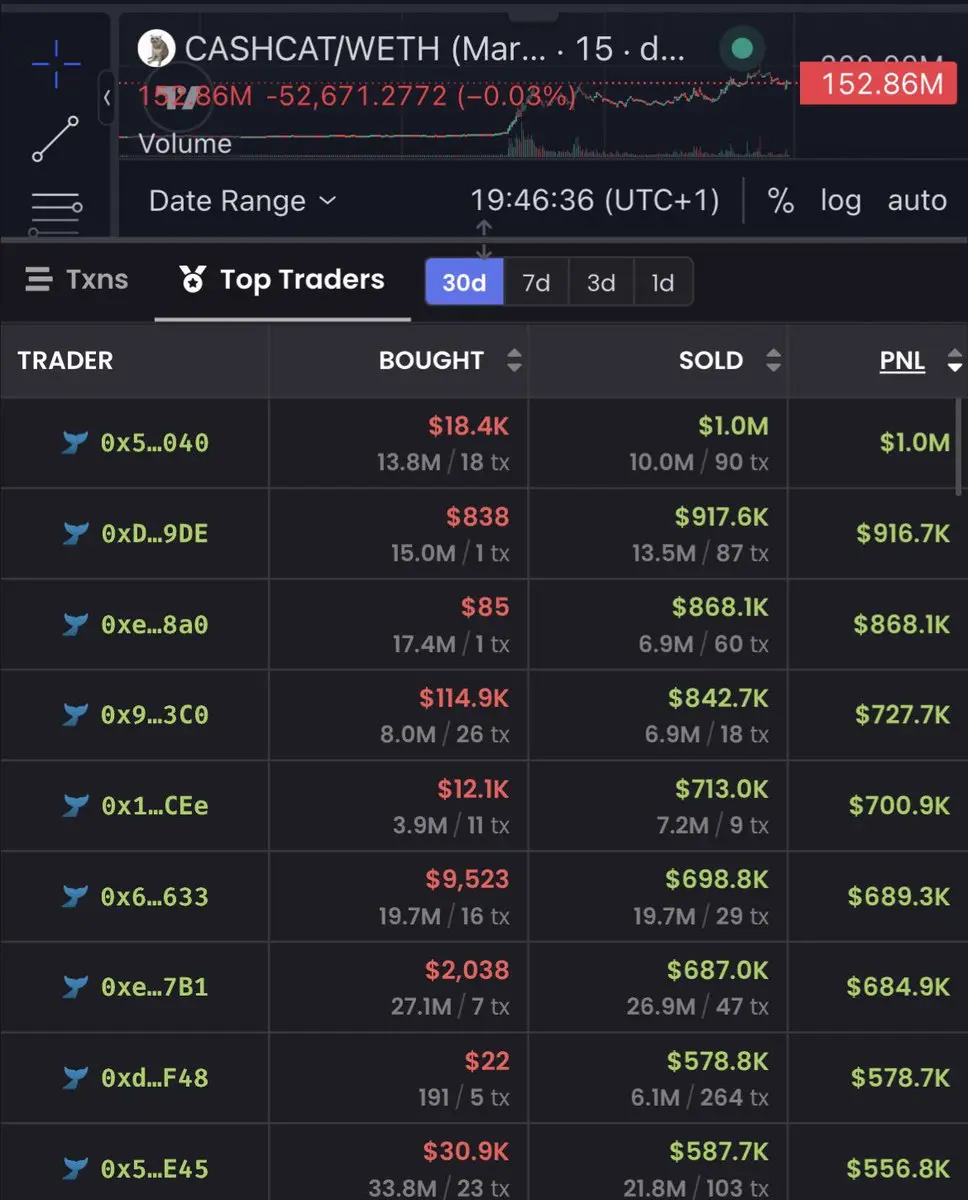The image size is (968, 1200).
Task: Sort table by PNL header
Action: coord(902,361)
